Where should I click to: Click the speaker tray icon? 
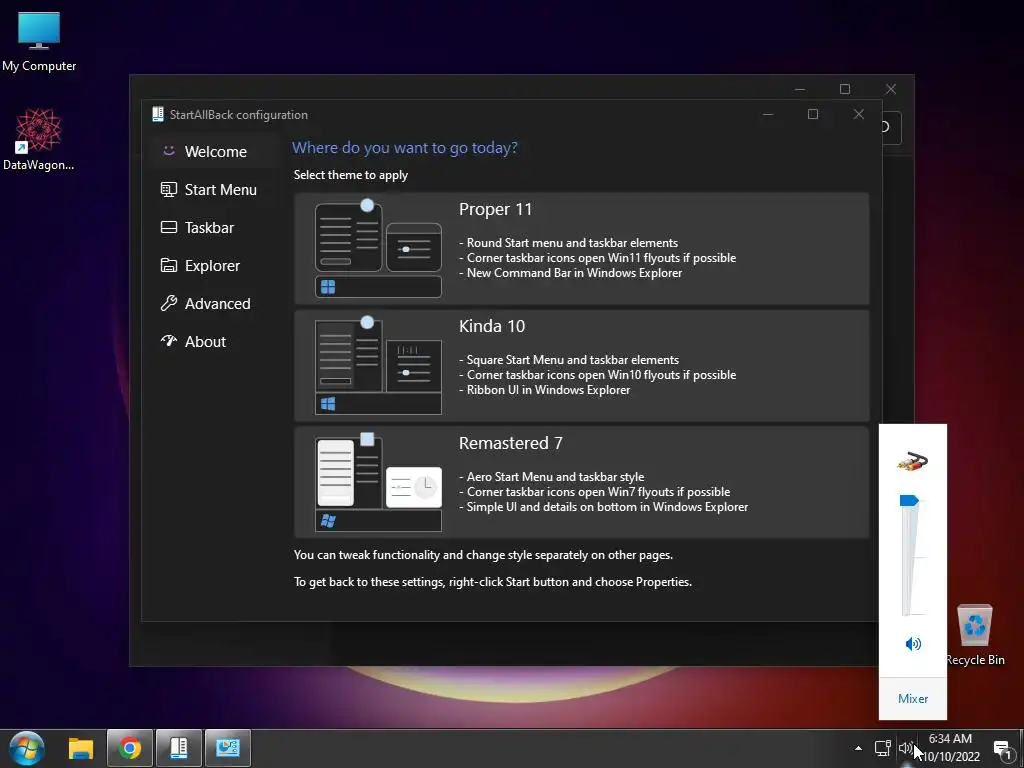[x=905, y=748]
